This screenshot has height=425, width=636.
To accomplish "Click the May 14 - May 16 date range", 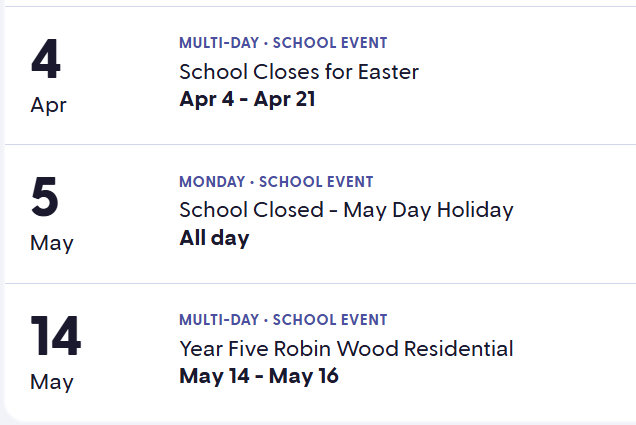I will click(x=258, y=376).
